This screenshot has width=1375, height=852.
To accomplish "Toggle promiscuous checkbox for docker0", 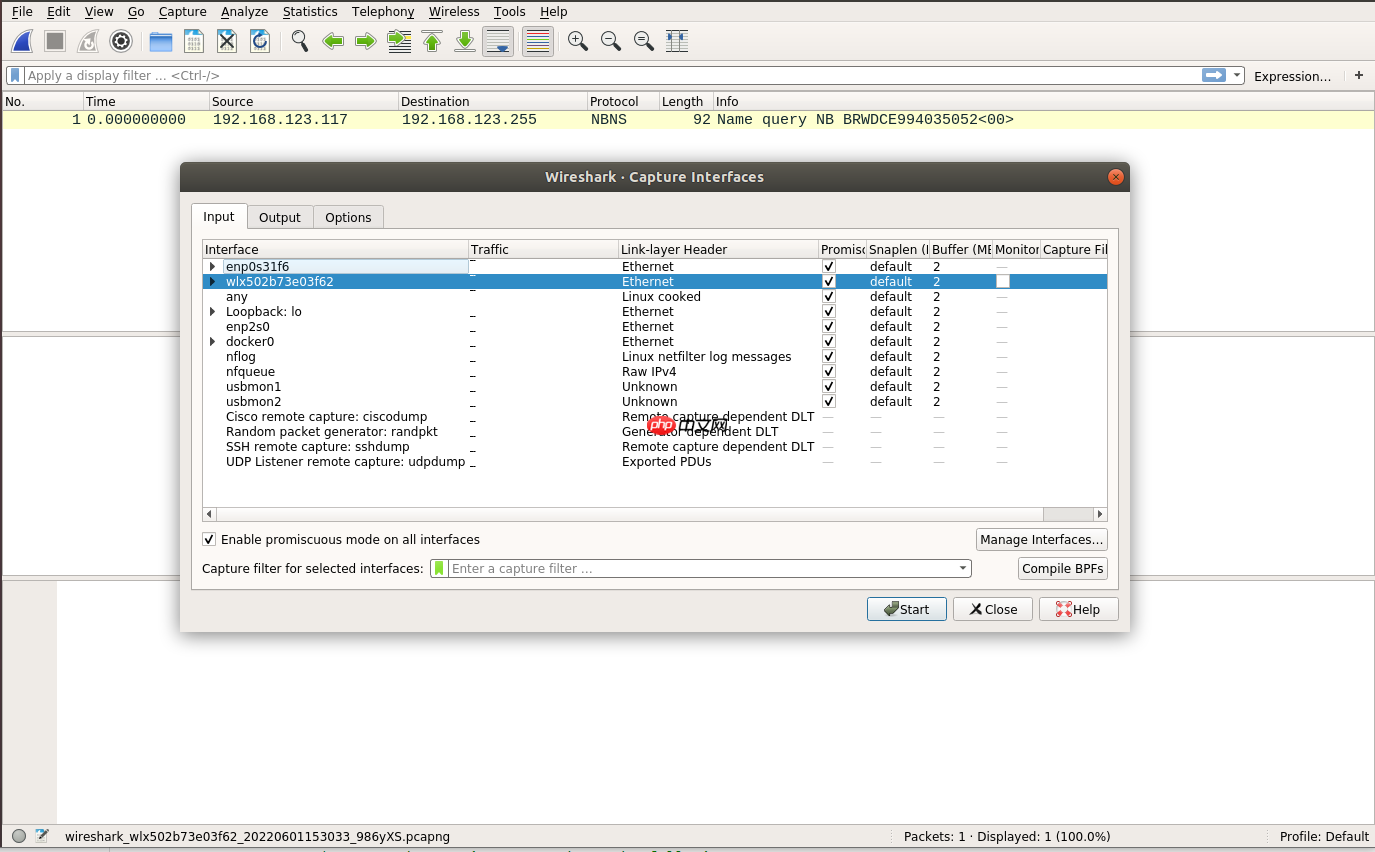I will 828,342.
